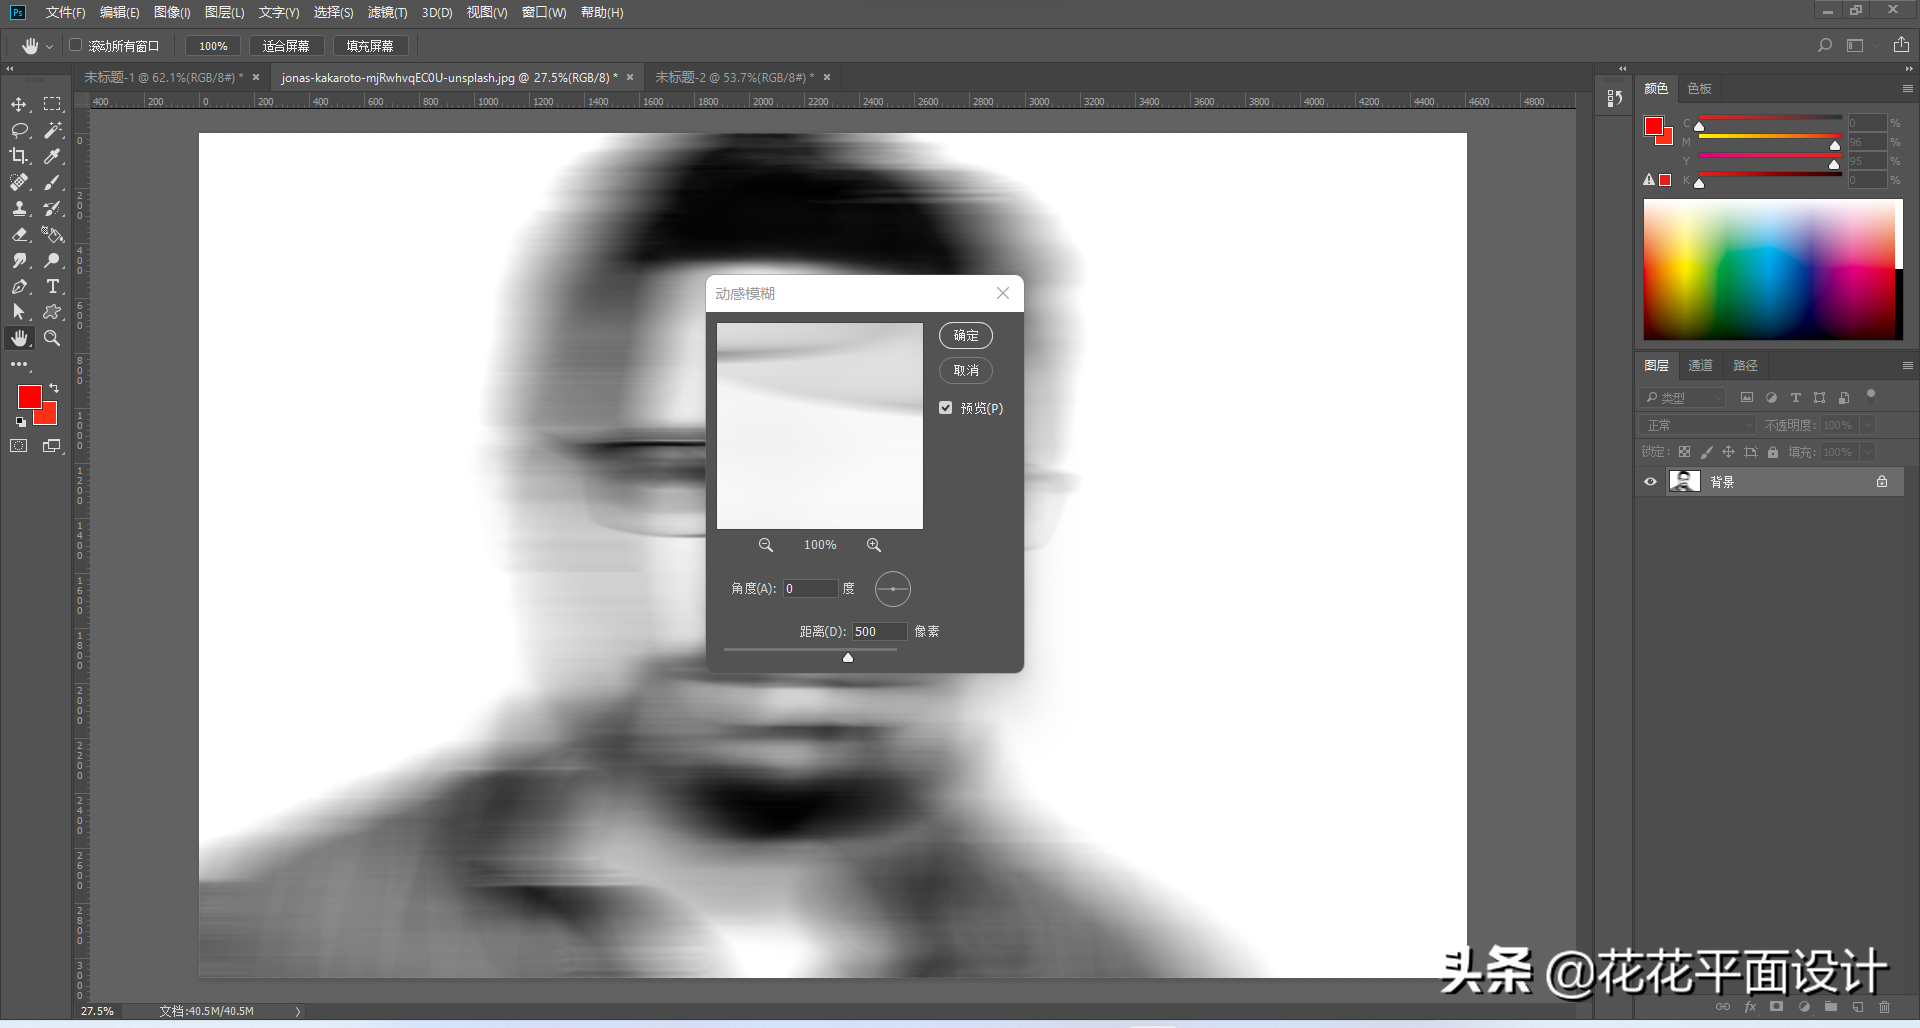The height and width of the screenshot is (1028, 1920).
Task: Expand the status bar info arrow
Action: pos(298,1011)
